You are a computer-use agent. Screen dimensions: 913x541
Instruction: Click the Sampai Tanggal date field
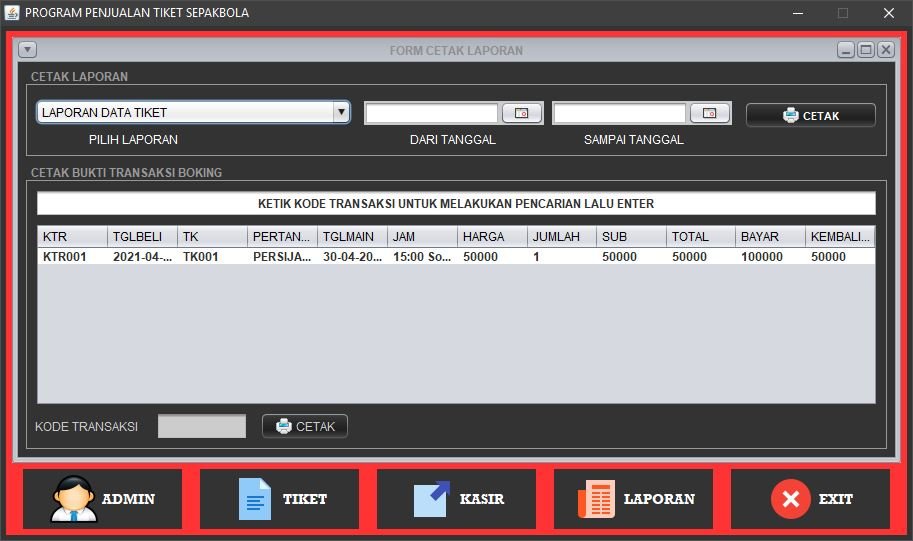point(619,114)
